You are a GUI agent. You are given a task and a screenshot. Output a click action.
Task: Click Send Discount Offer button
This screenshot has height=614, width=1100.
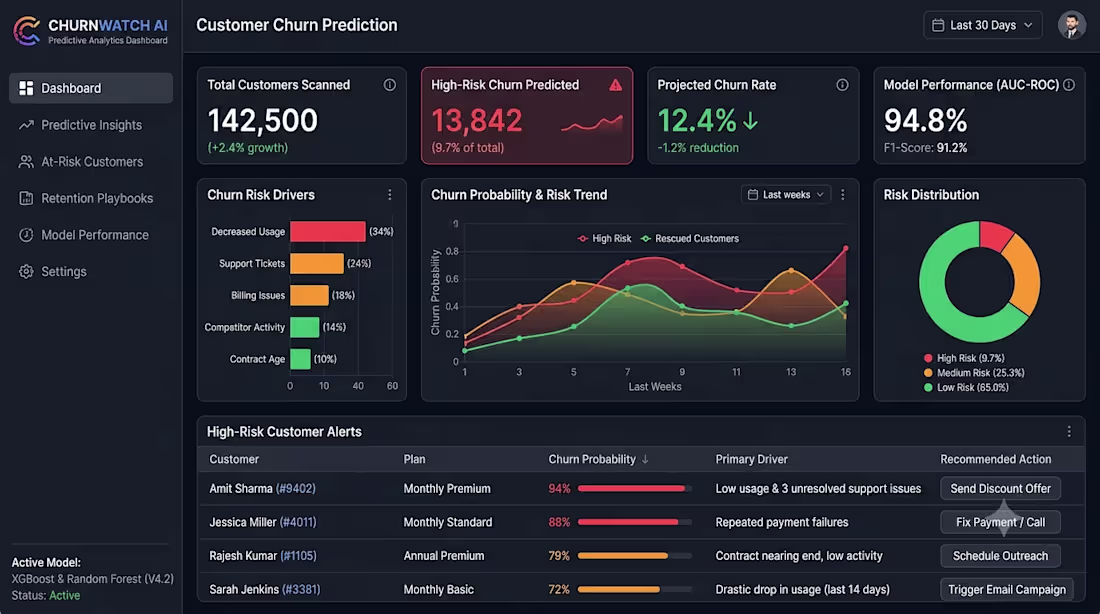click(x=1000, y=488)
